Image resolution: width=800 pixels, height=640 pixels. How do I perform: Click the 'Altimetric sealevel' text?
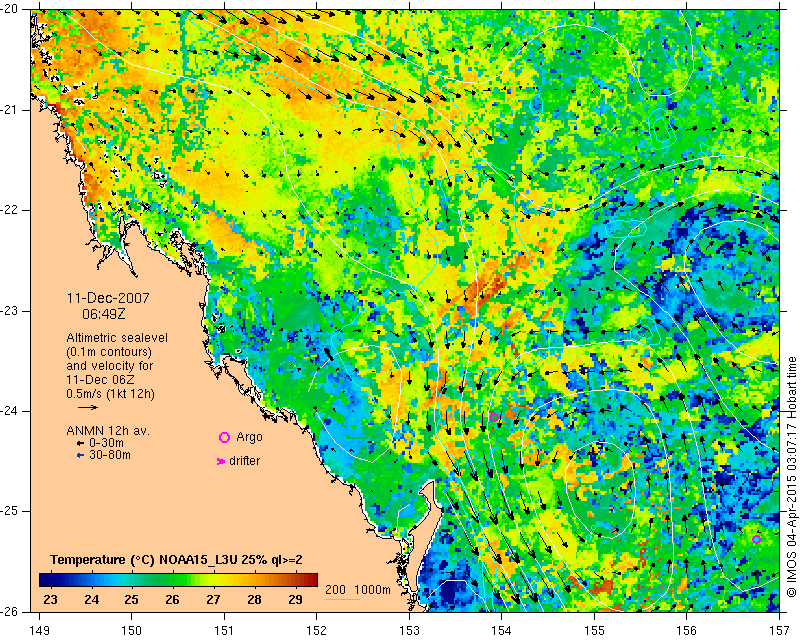117,338
